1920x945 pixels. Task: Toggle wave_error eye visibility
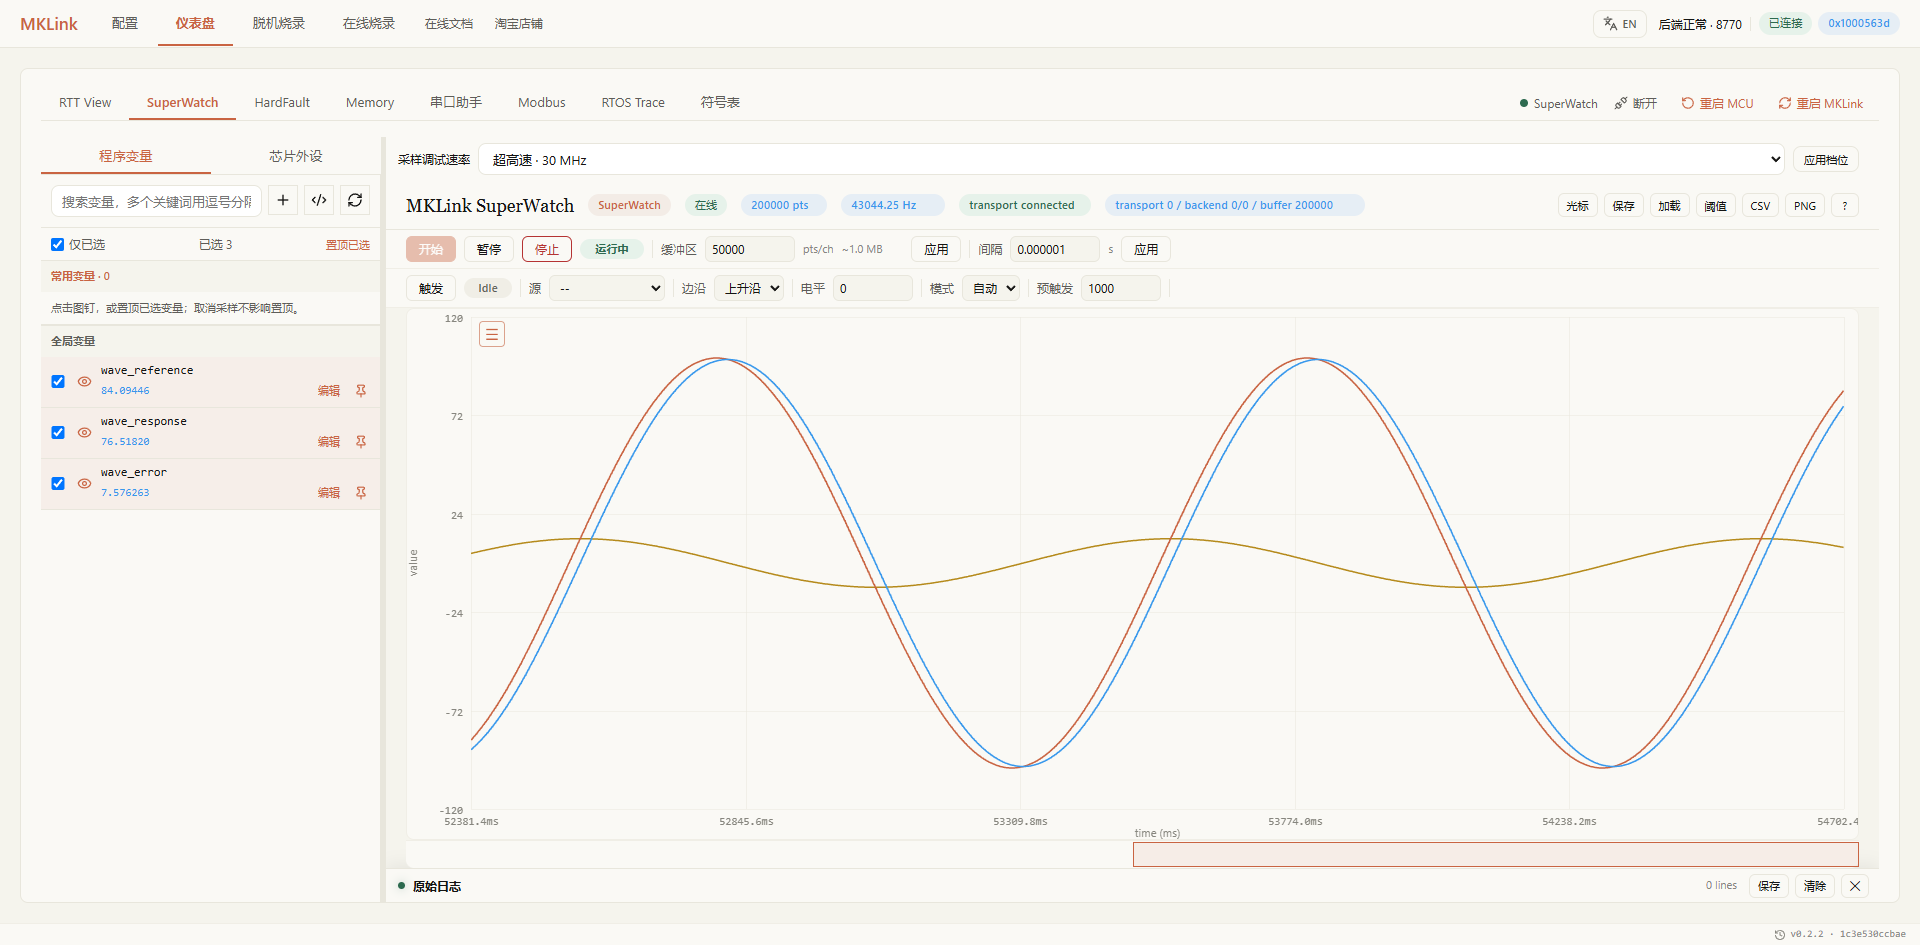click(85, 483)
